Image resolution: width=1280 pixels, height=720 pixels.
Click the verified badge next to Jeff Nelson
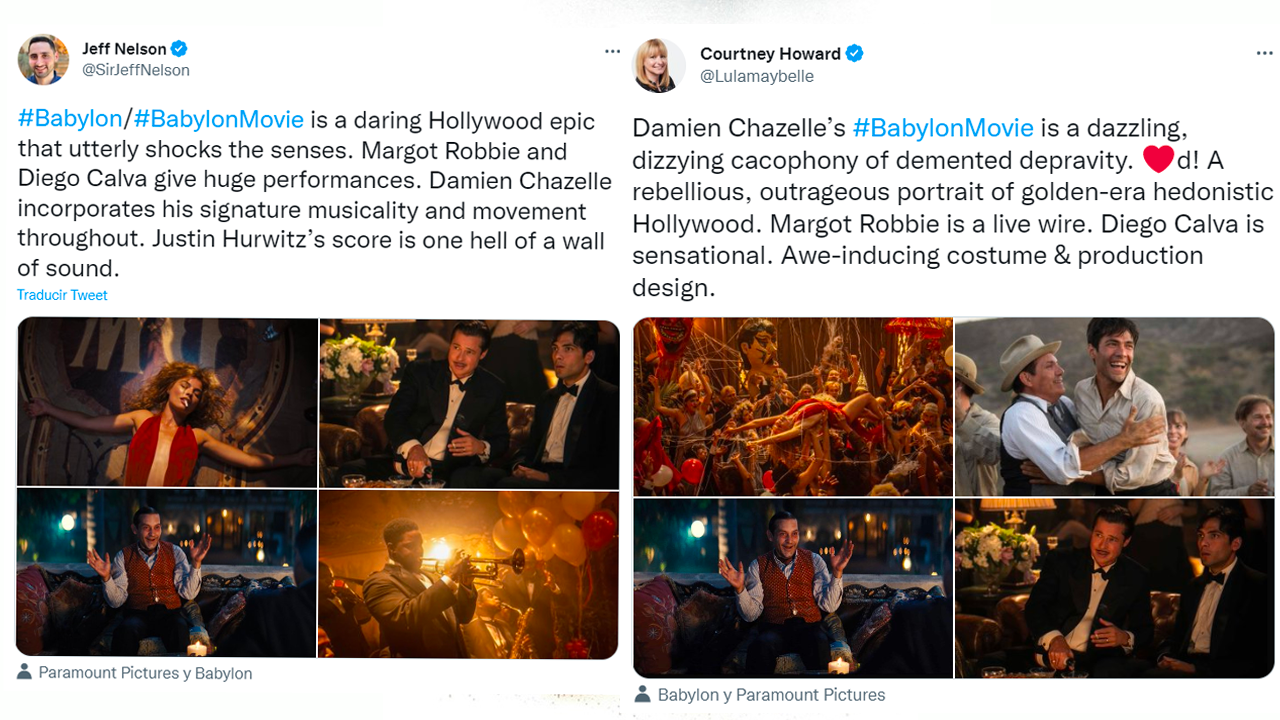pyautogui.click(x=178, y=48)
